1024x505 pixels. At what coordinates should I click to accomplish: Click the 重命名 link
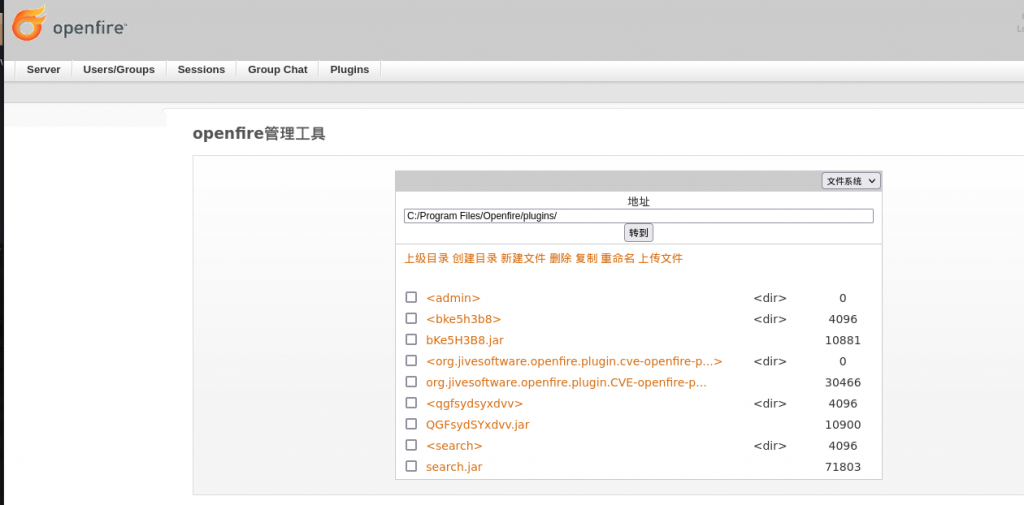pyautogui.click(x=618, y=258)
